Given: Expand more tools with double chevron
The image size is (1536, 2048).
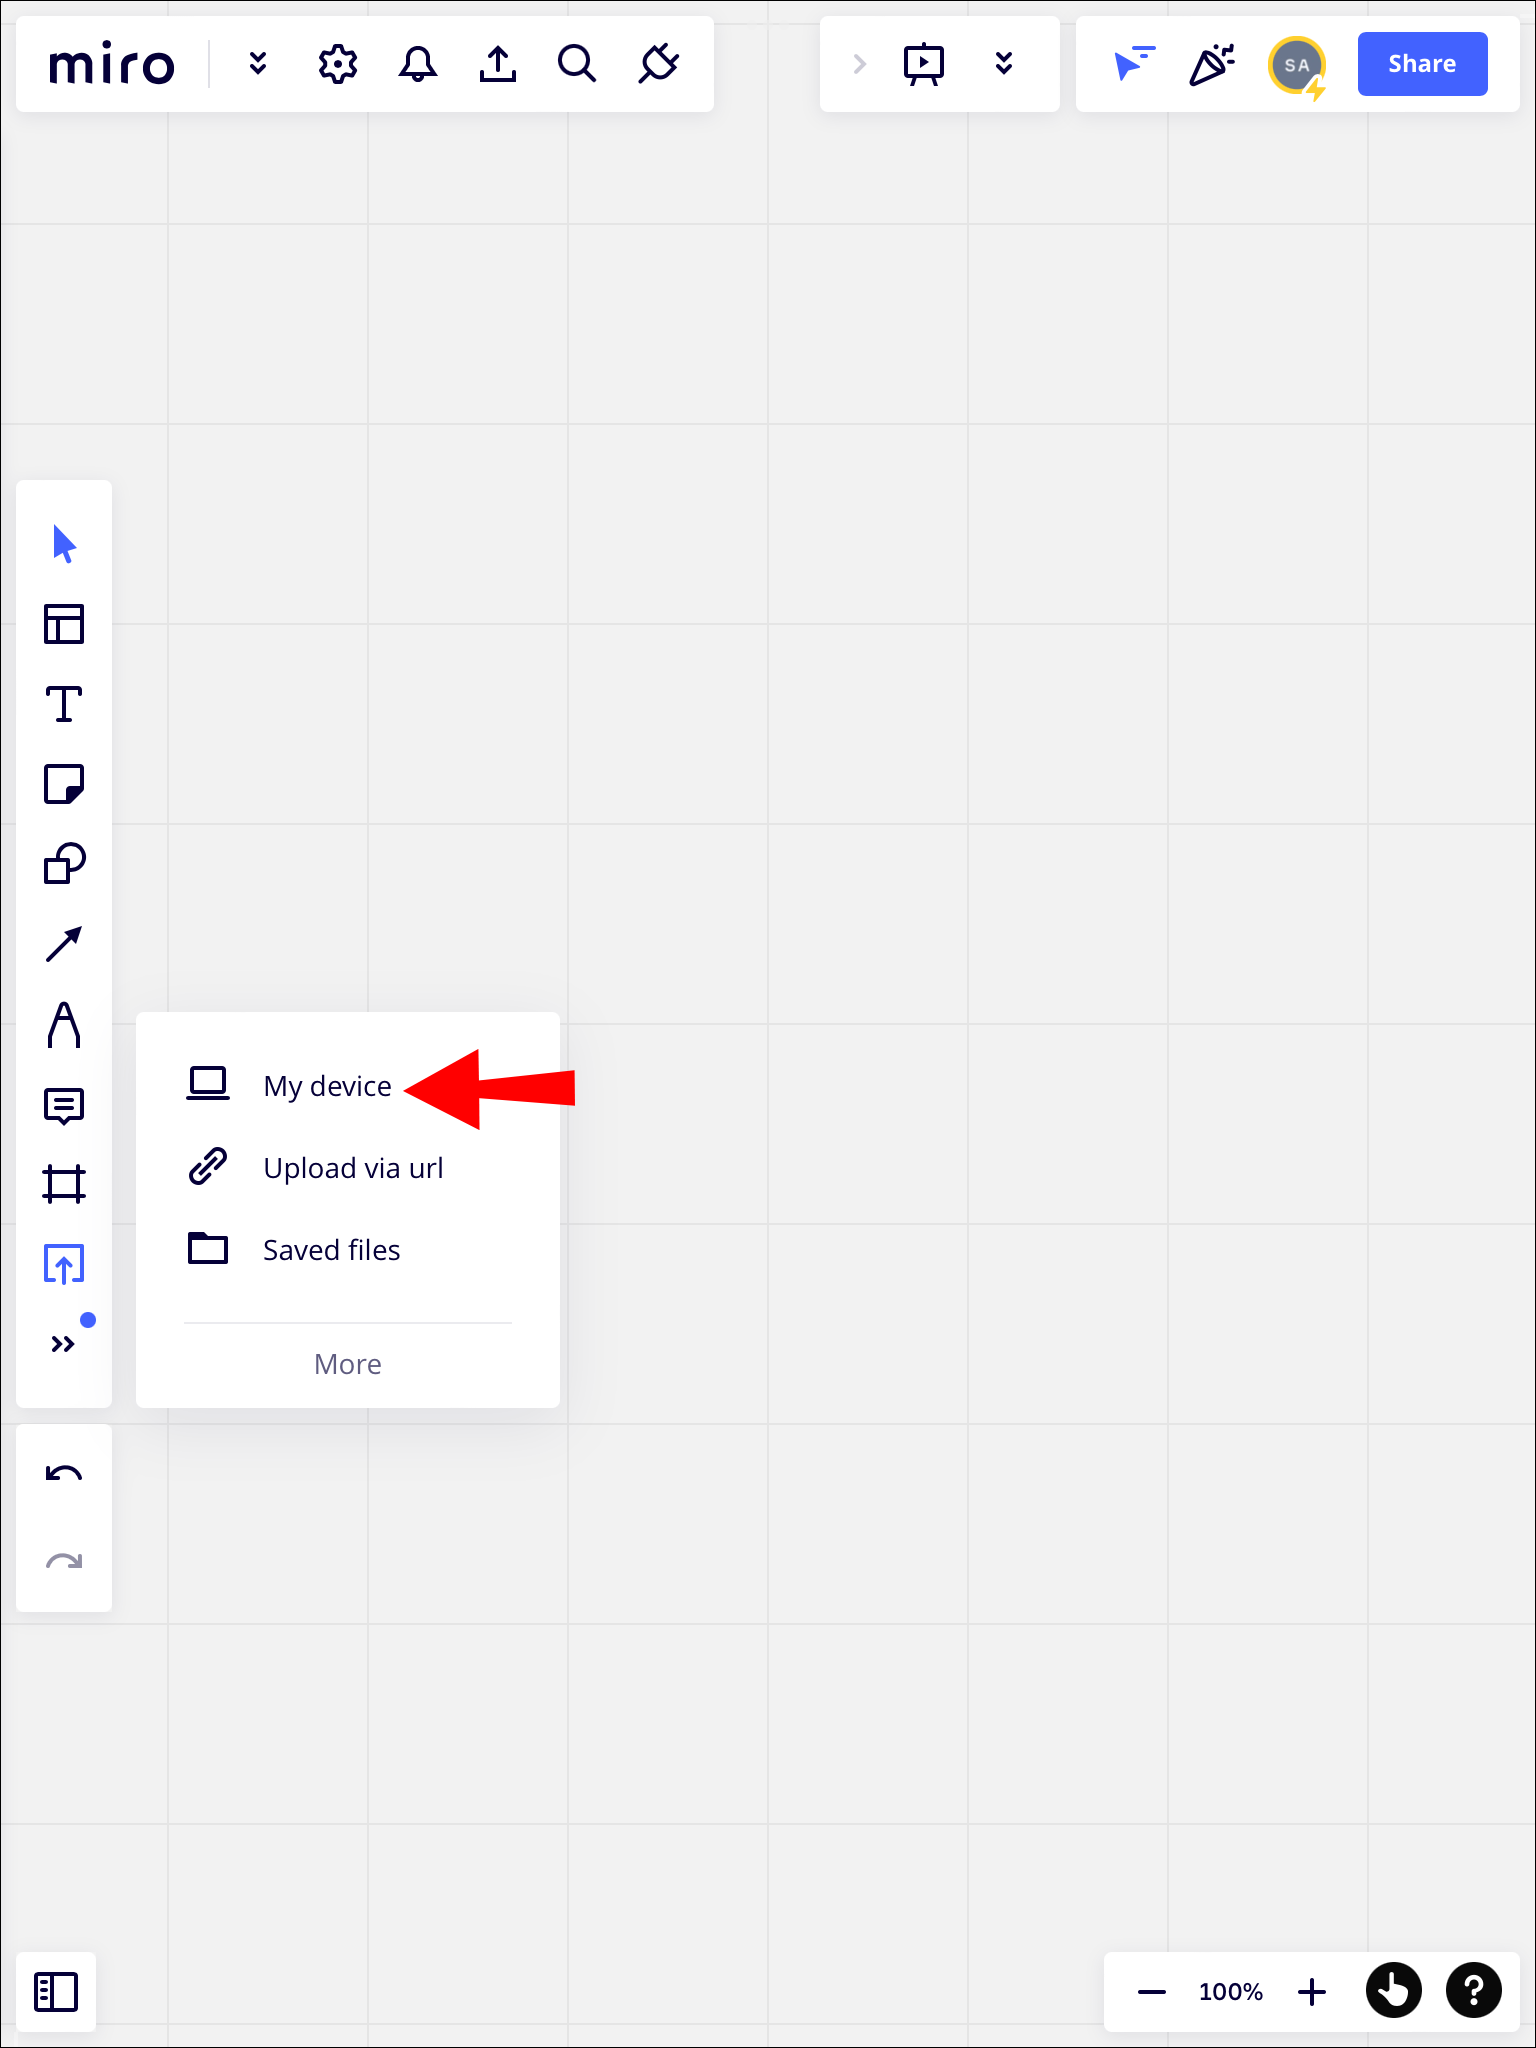Looking at the screenshot, I should (x=64, y=1344).
